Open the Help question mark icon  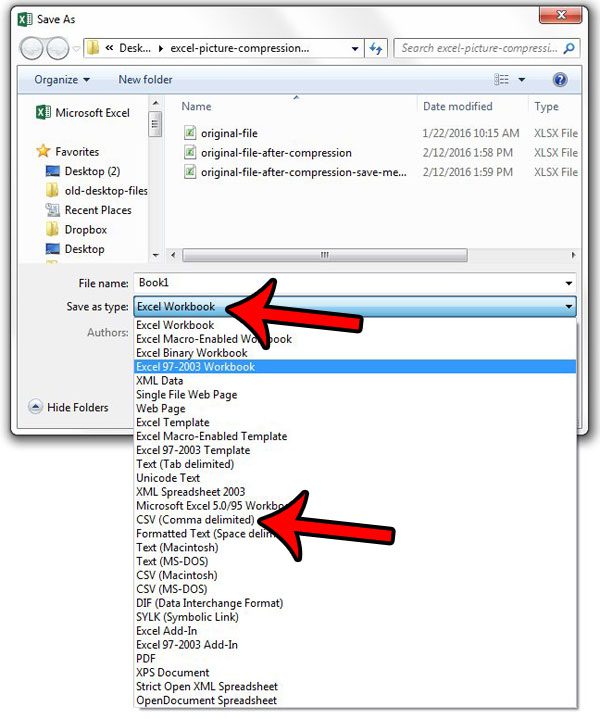tap(560, 80)
